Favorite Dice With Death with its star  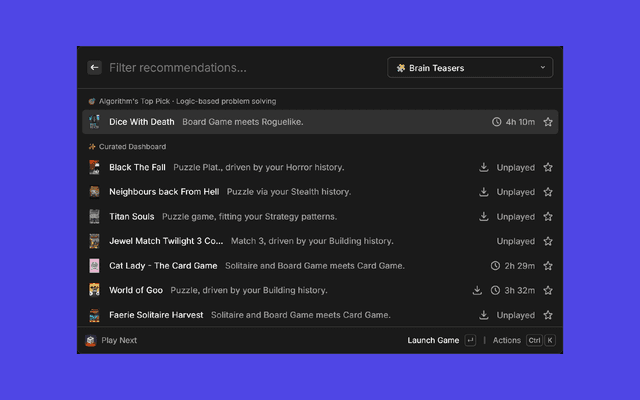tap(548, 122)
